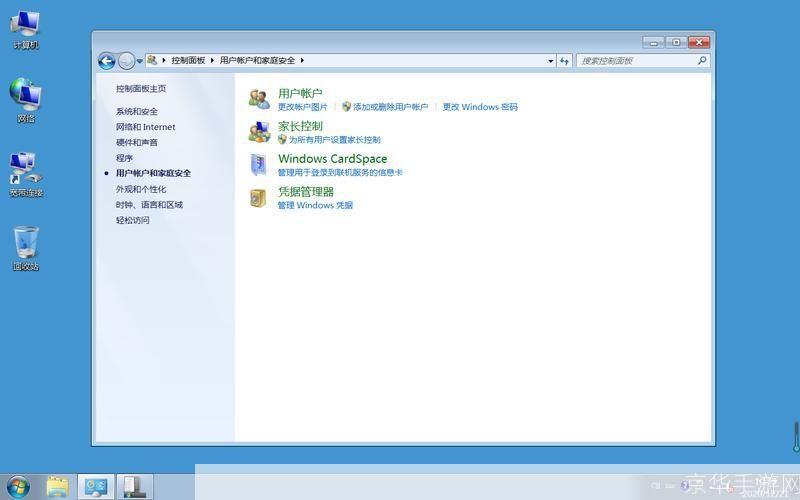
Task: Open the 凭据管理器 safe icon
Action: coord(258,197)
